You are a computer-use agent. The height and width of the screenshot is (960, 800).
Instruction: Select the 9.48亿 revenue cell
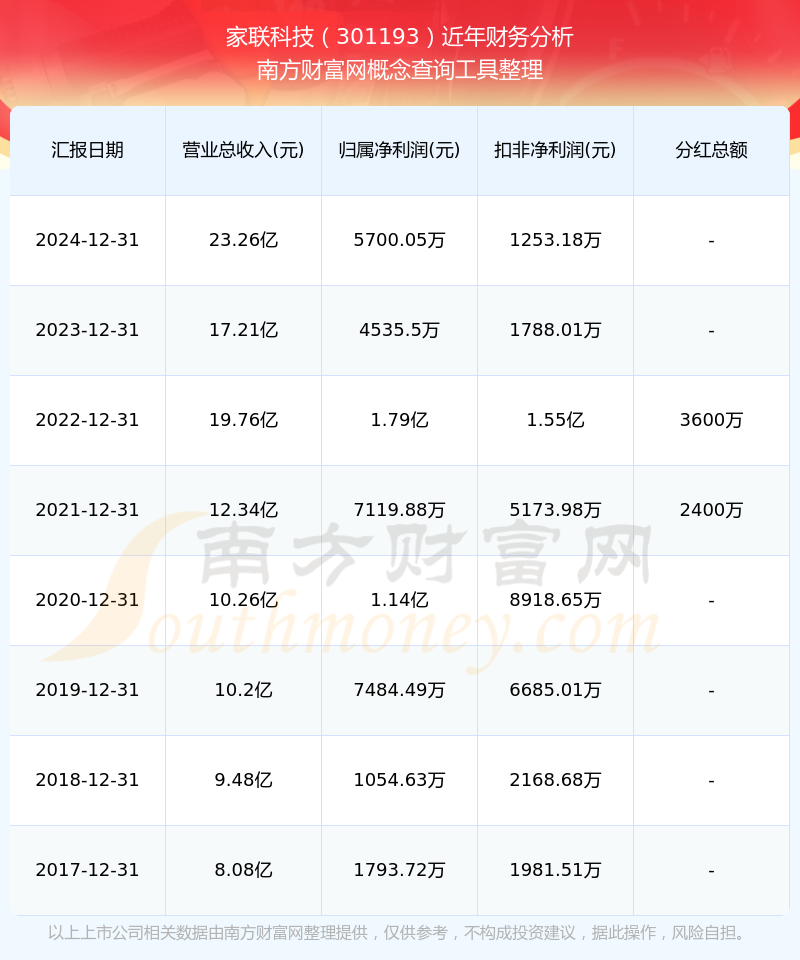(x=244, y=780)
